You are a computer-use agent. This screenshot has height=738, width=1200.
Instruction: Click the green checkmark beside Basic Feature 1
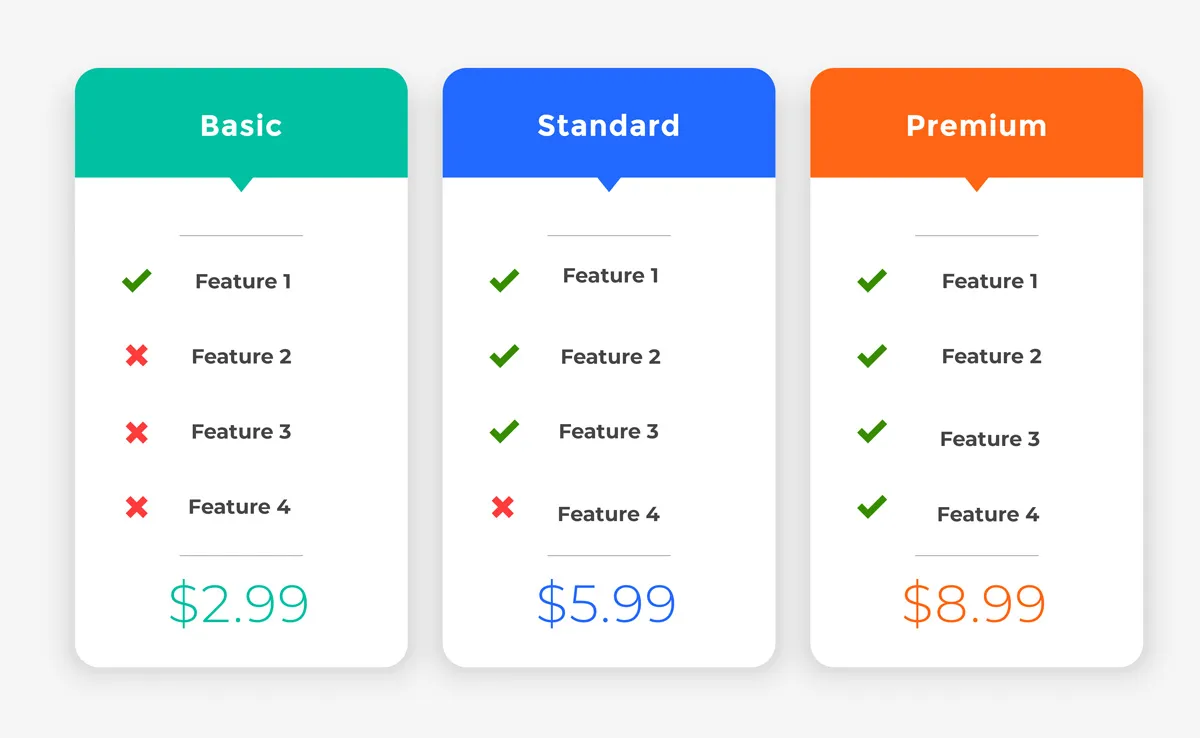137,281
